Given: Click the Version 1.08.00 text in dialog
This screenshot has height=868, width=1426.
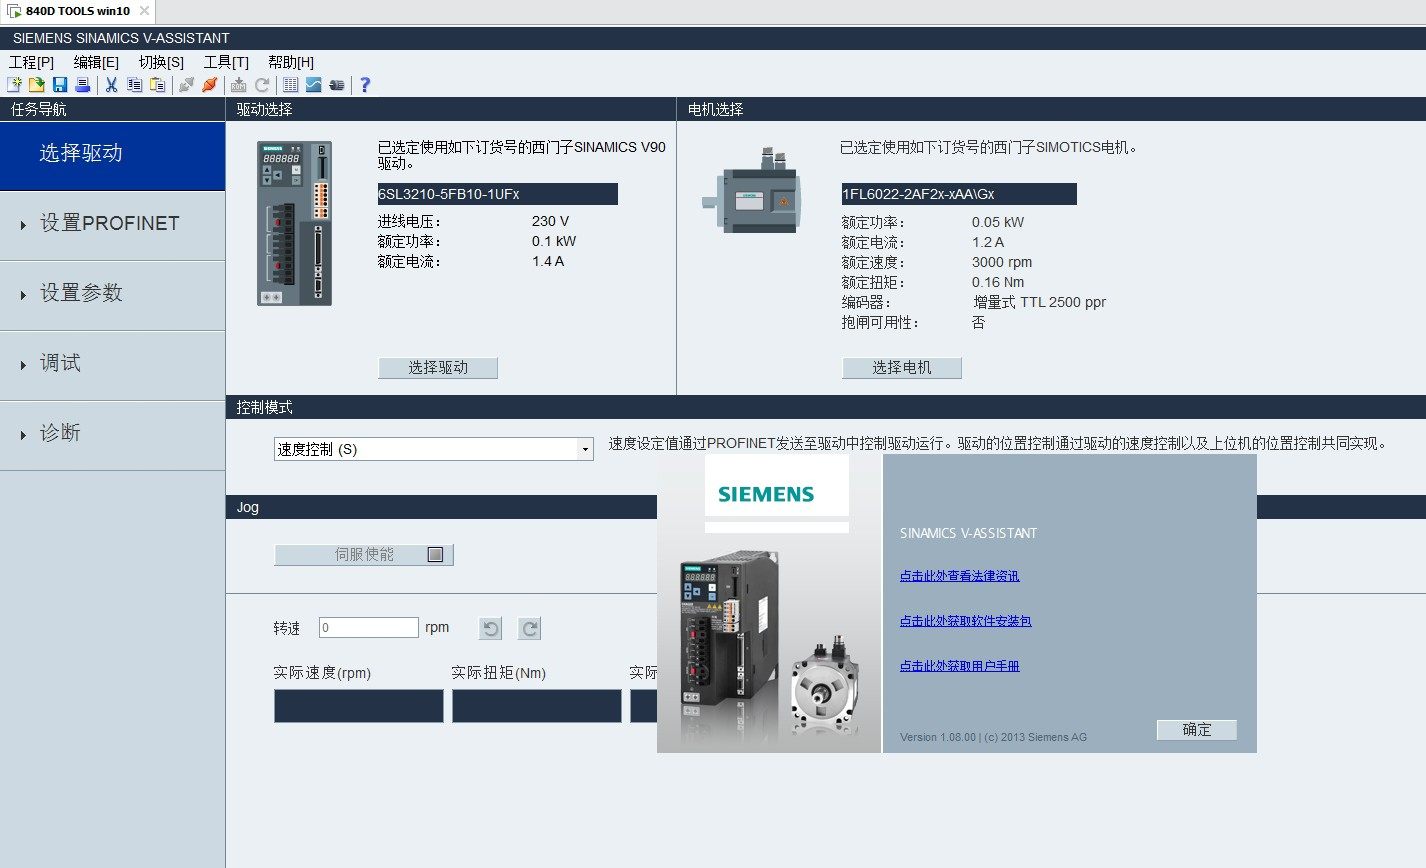Looking at the screenshot, I should pyautogui.click(x=937, y=737).
